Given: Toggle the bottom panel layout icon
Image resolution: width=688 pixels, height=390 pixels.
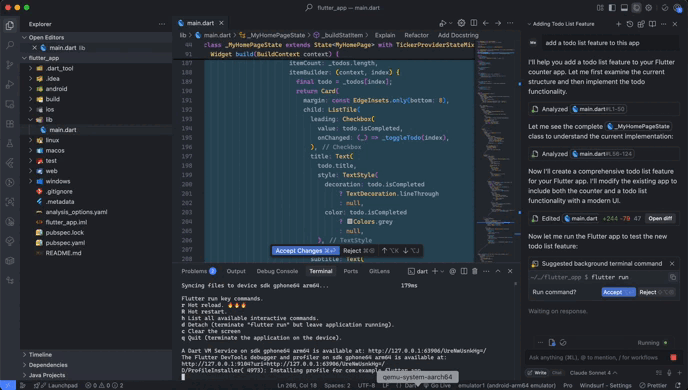Looking at the screenshot, I should point(624,7).
